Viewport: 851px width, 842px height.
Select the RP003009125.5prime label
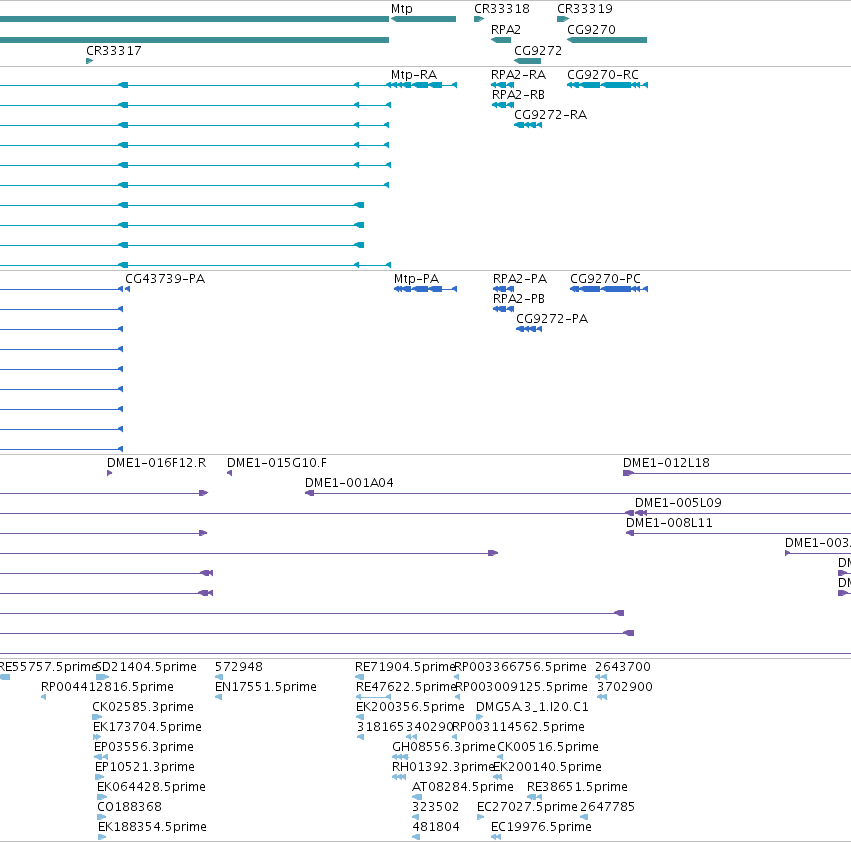(522, 687)
